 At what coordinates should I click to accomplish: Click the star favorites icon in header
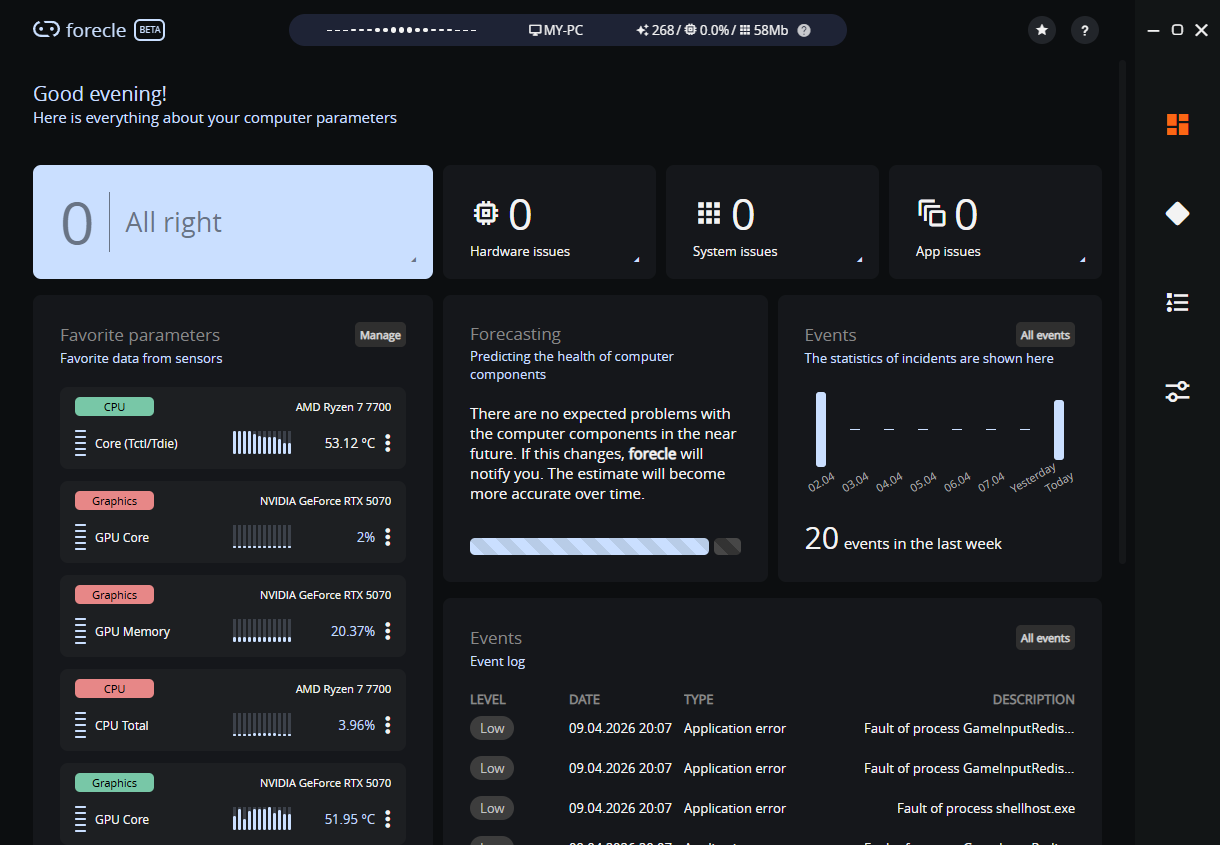click(1042, 30)
